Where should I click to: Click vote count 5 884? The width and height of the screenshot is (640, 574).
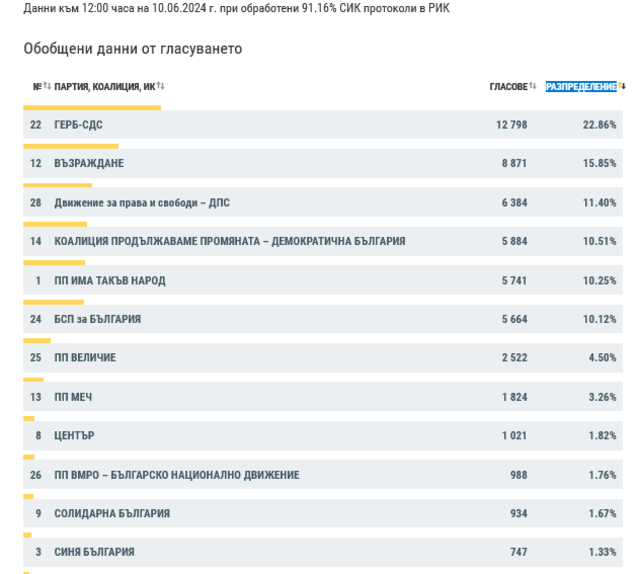point(514,241)
